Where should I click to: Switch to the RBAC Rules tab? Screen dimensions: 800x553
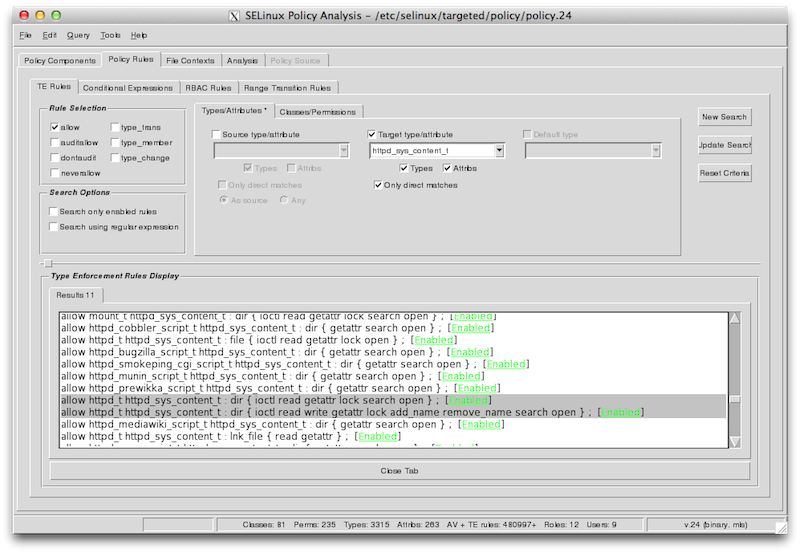click(208, 88)
